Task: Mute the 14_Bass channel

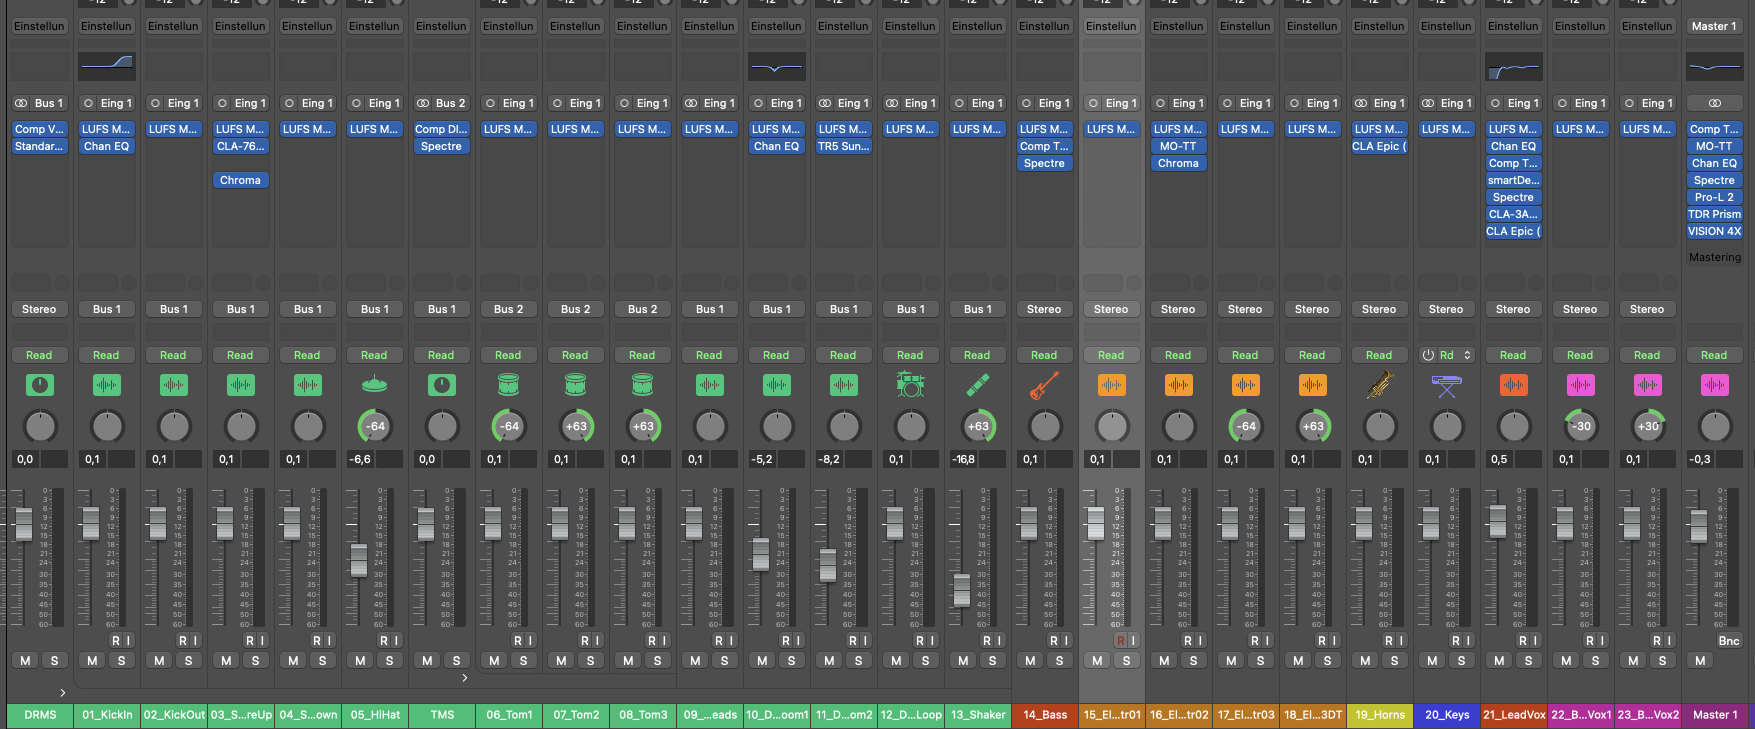Action: coord(1030,660)
